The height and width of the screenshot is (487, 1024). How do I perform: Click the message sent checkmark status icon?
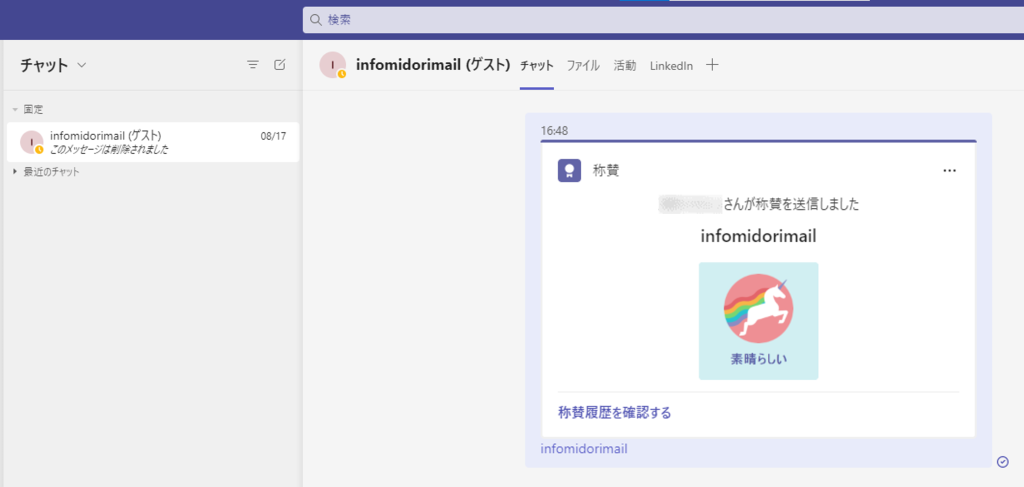point(1003,462)
